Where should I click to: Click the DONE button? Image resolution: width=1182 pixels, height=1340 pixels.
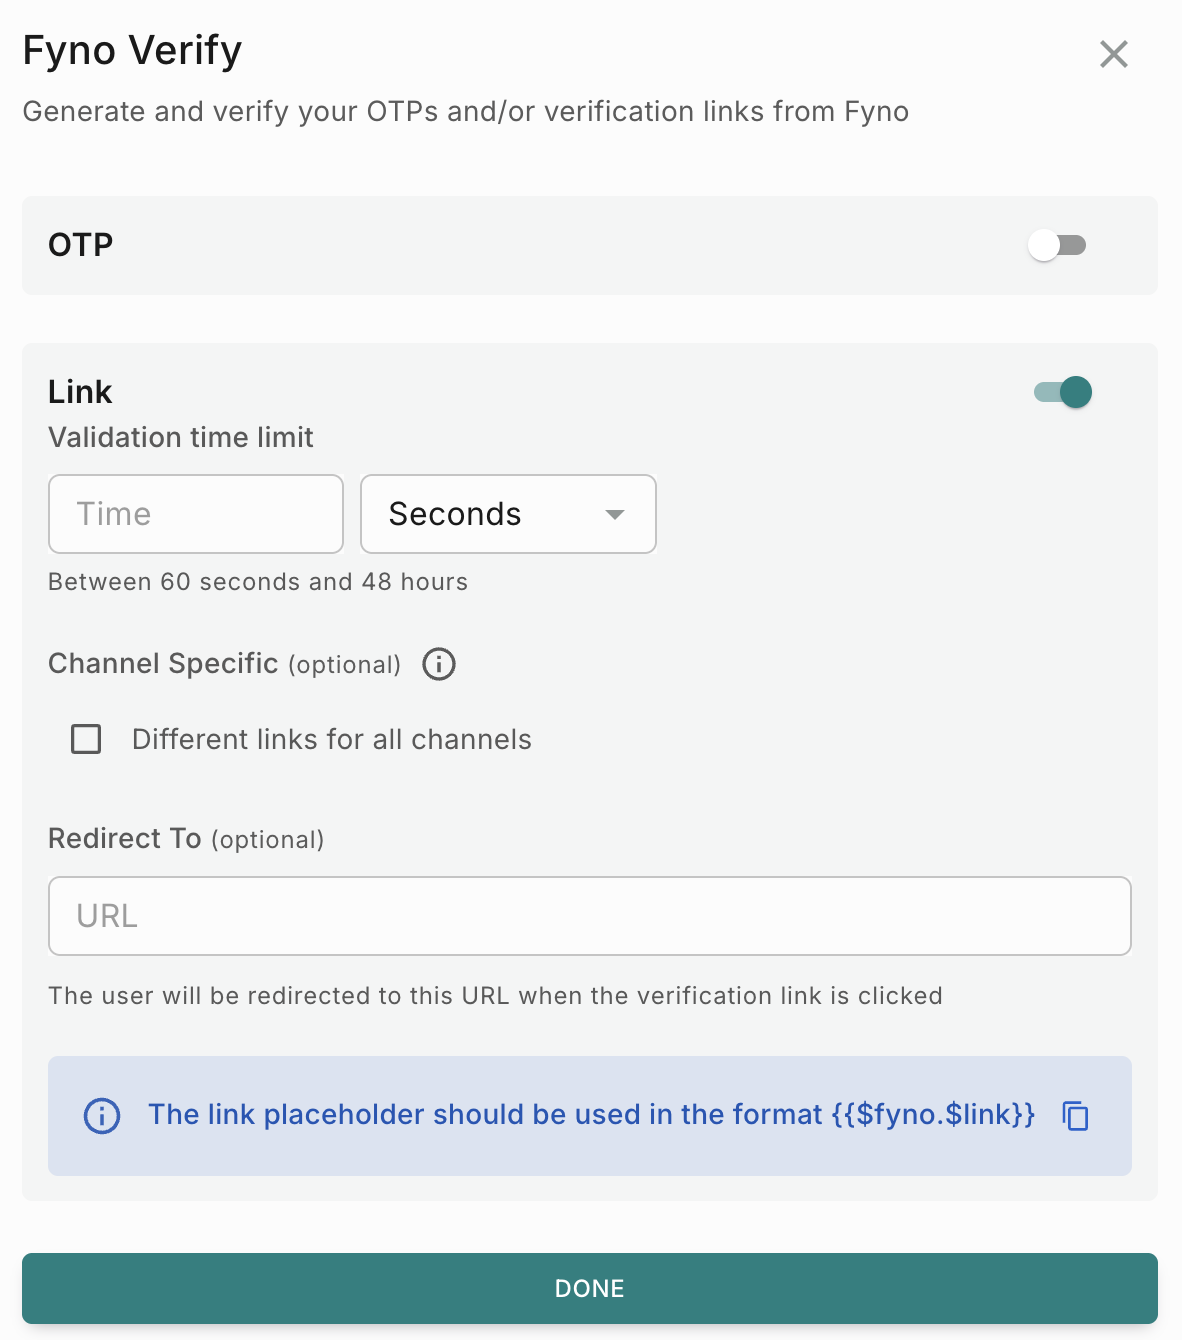click(590, 1288)
